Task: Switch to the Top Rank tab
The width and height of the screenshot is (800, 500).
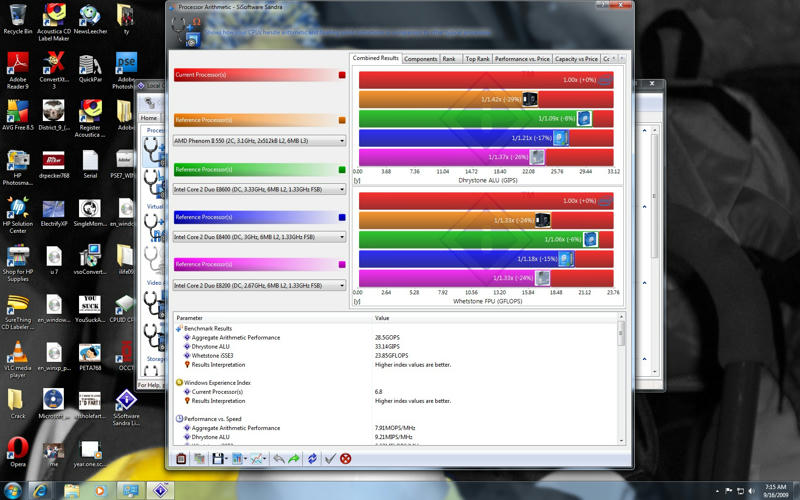Action: pyautogui.click(x=477, y=59)
